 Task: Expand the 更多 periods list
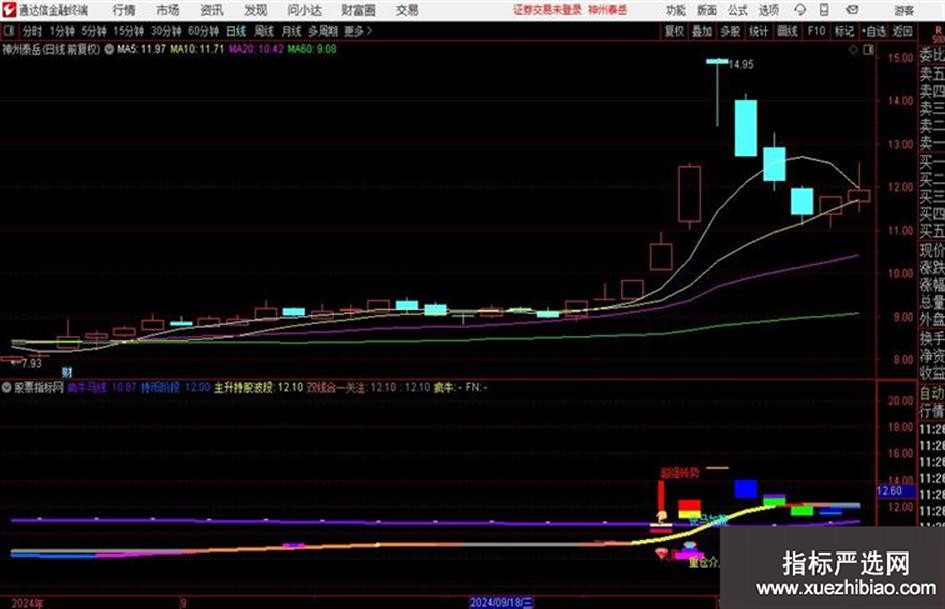(x=358, y=31)
